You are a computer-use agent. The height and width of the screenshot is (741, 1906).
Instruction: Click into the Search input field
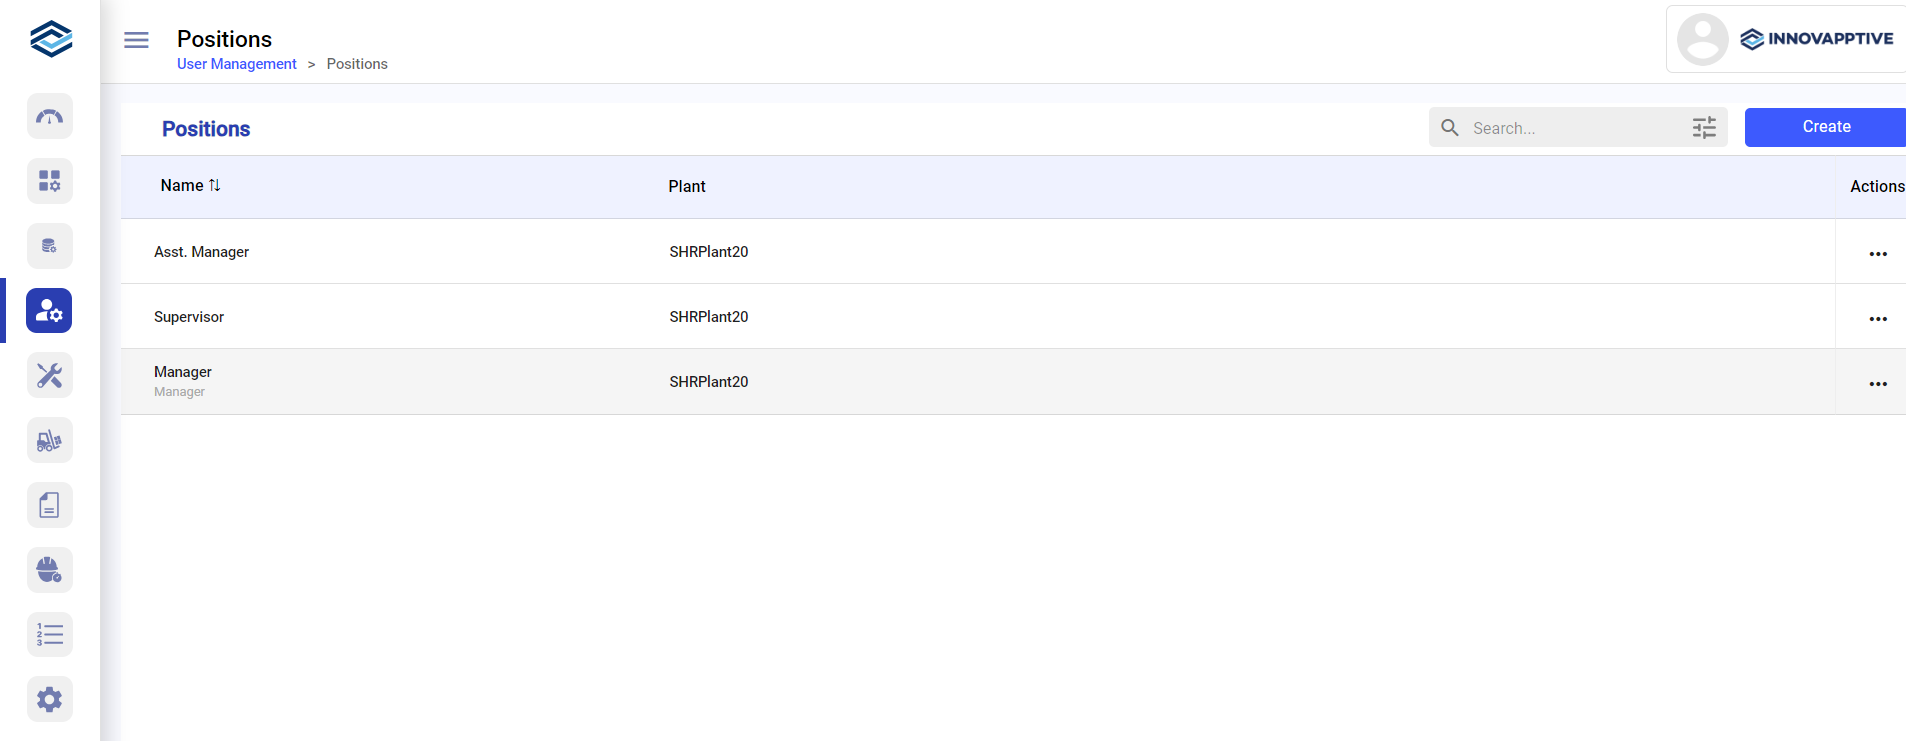point(1575,128)
